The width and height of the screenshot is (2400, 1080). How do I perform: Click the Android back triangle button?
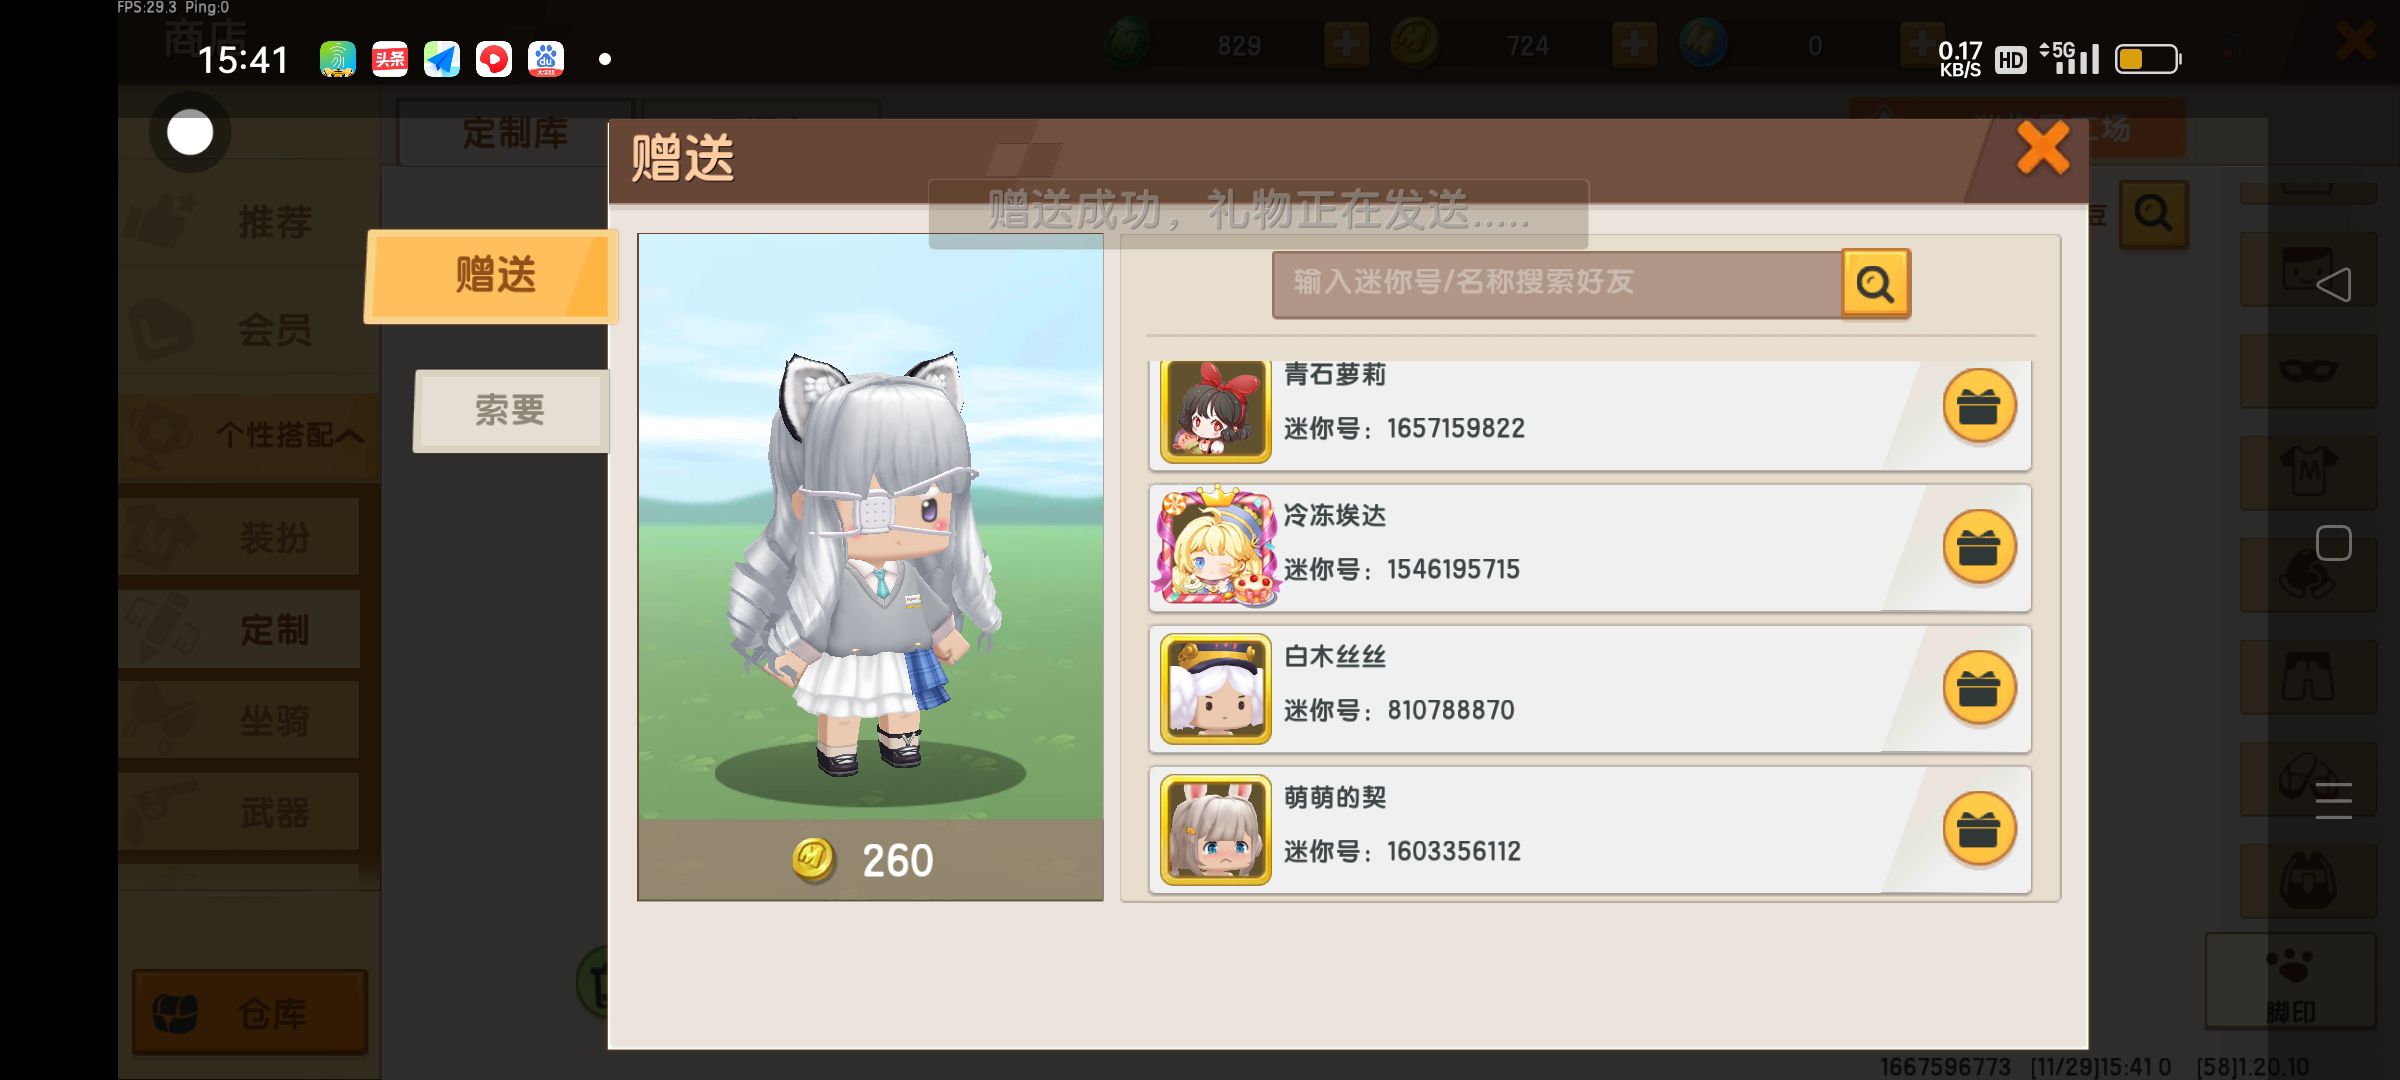tap(2333, 284)
